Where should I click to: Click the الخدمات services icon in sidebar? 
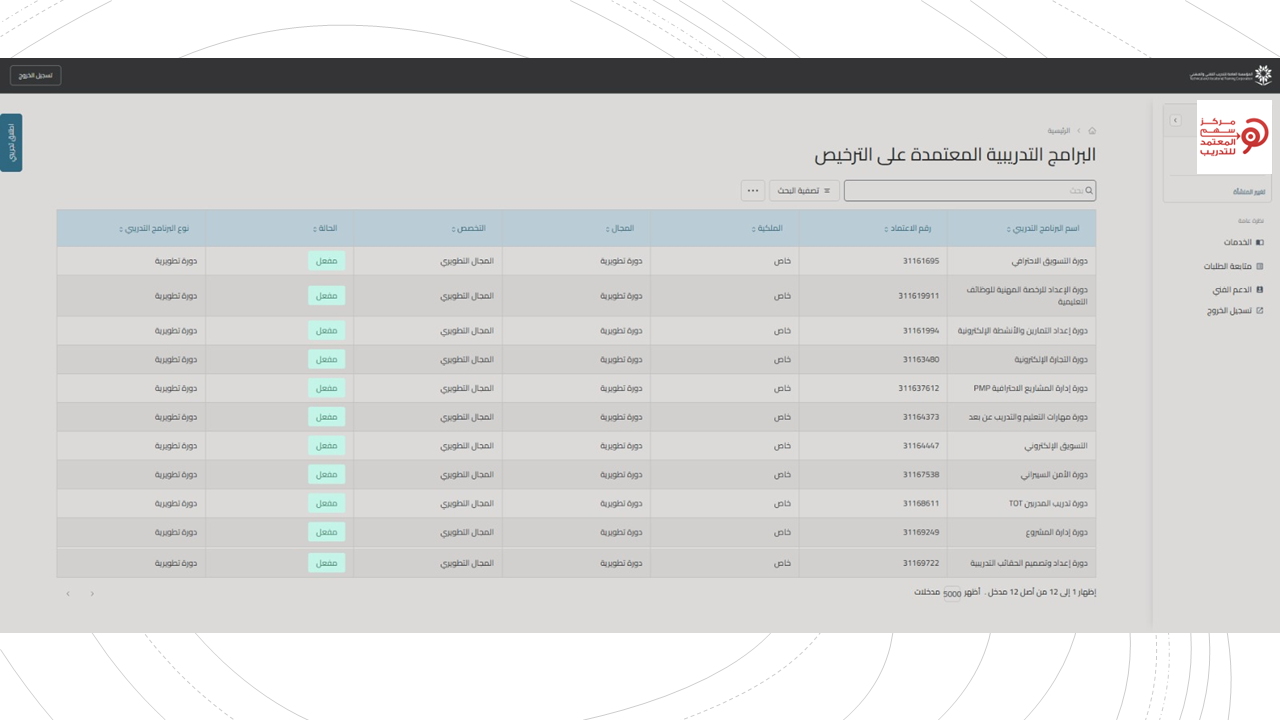(1260, 242)
